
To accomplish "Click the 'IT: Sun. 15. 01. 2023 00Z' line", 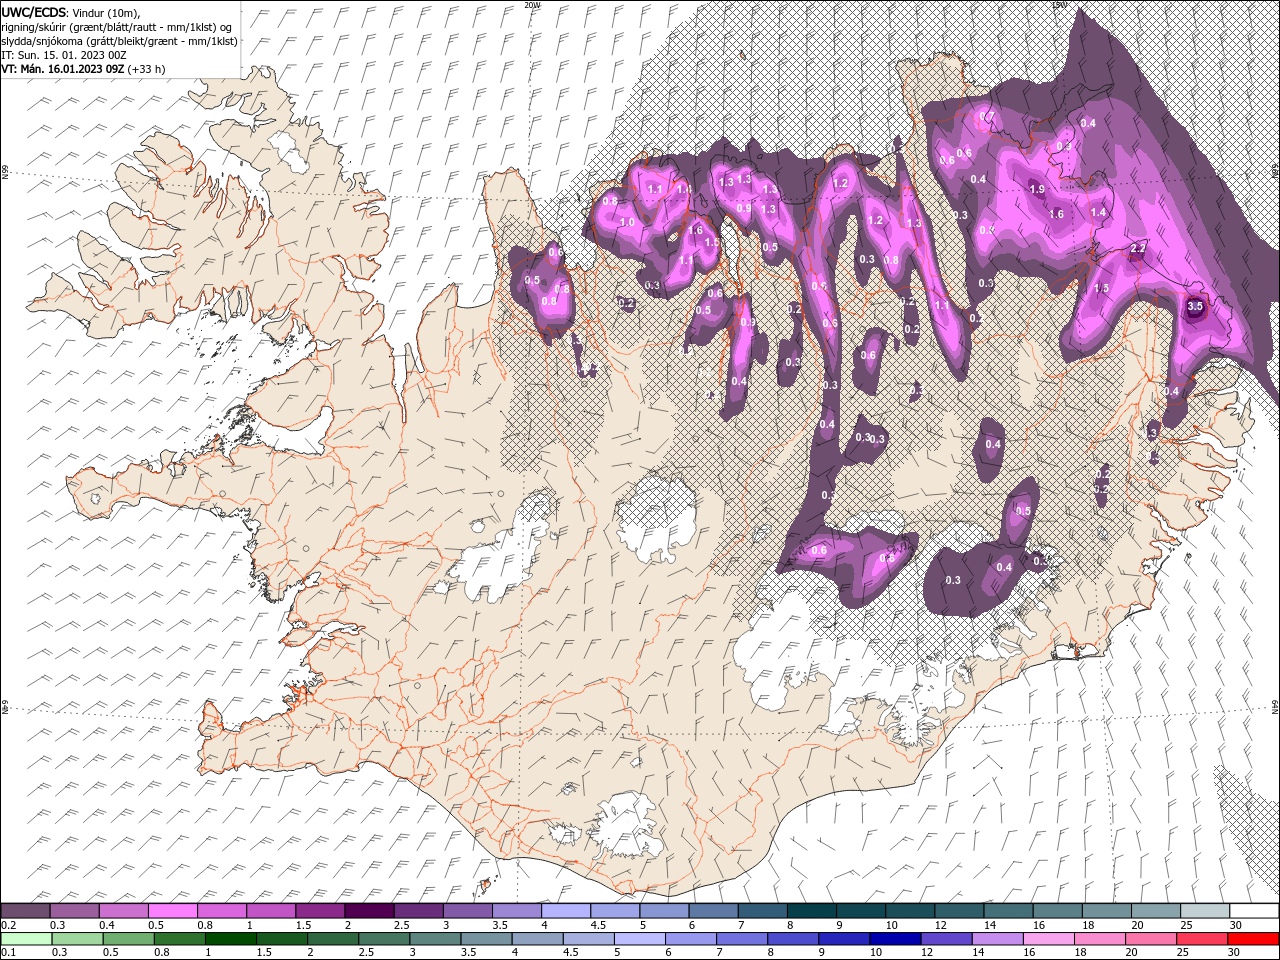I will click(63, 55).
